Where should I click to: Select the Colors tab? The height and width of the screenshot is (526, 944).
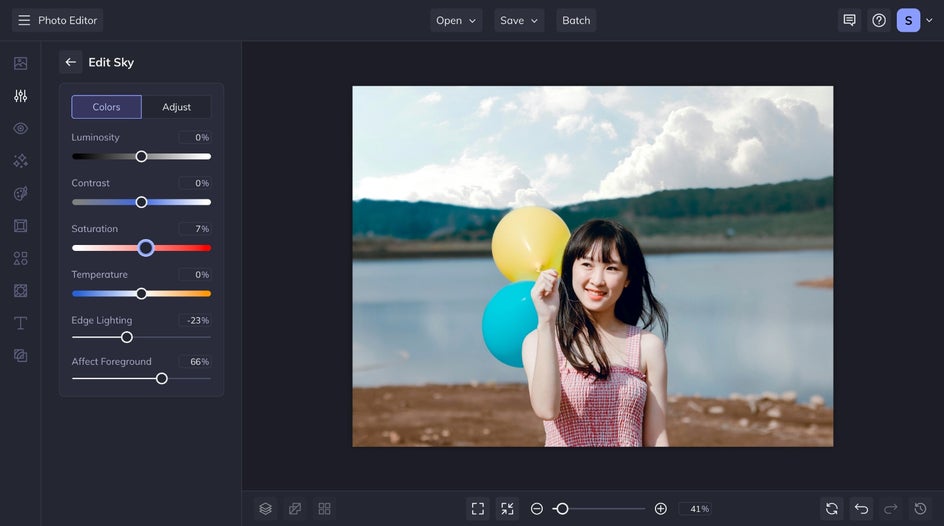pos(106,107)
